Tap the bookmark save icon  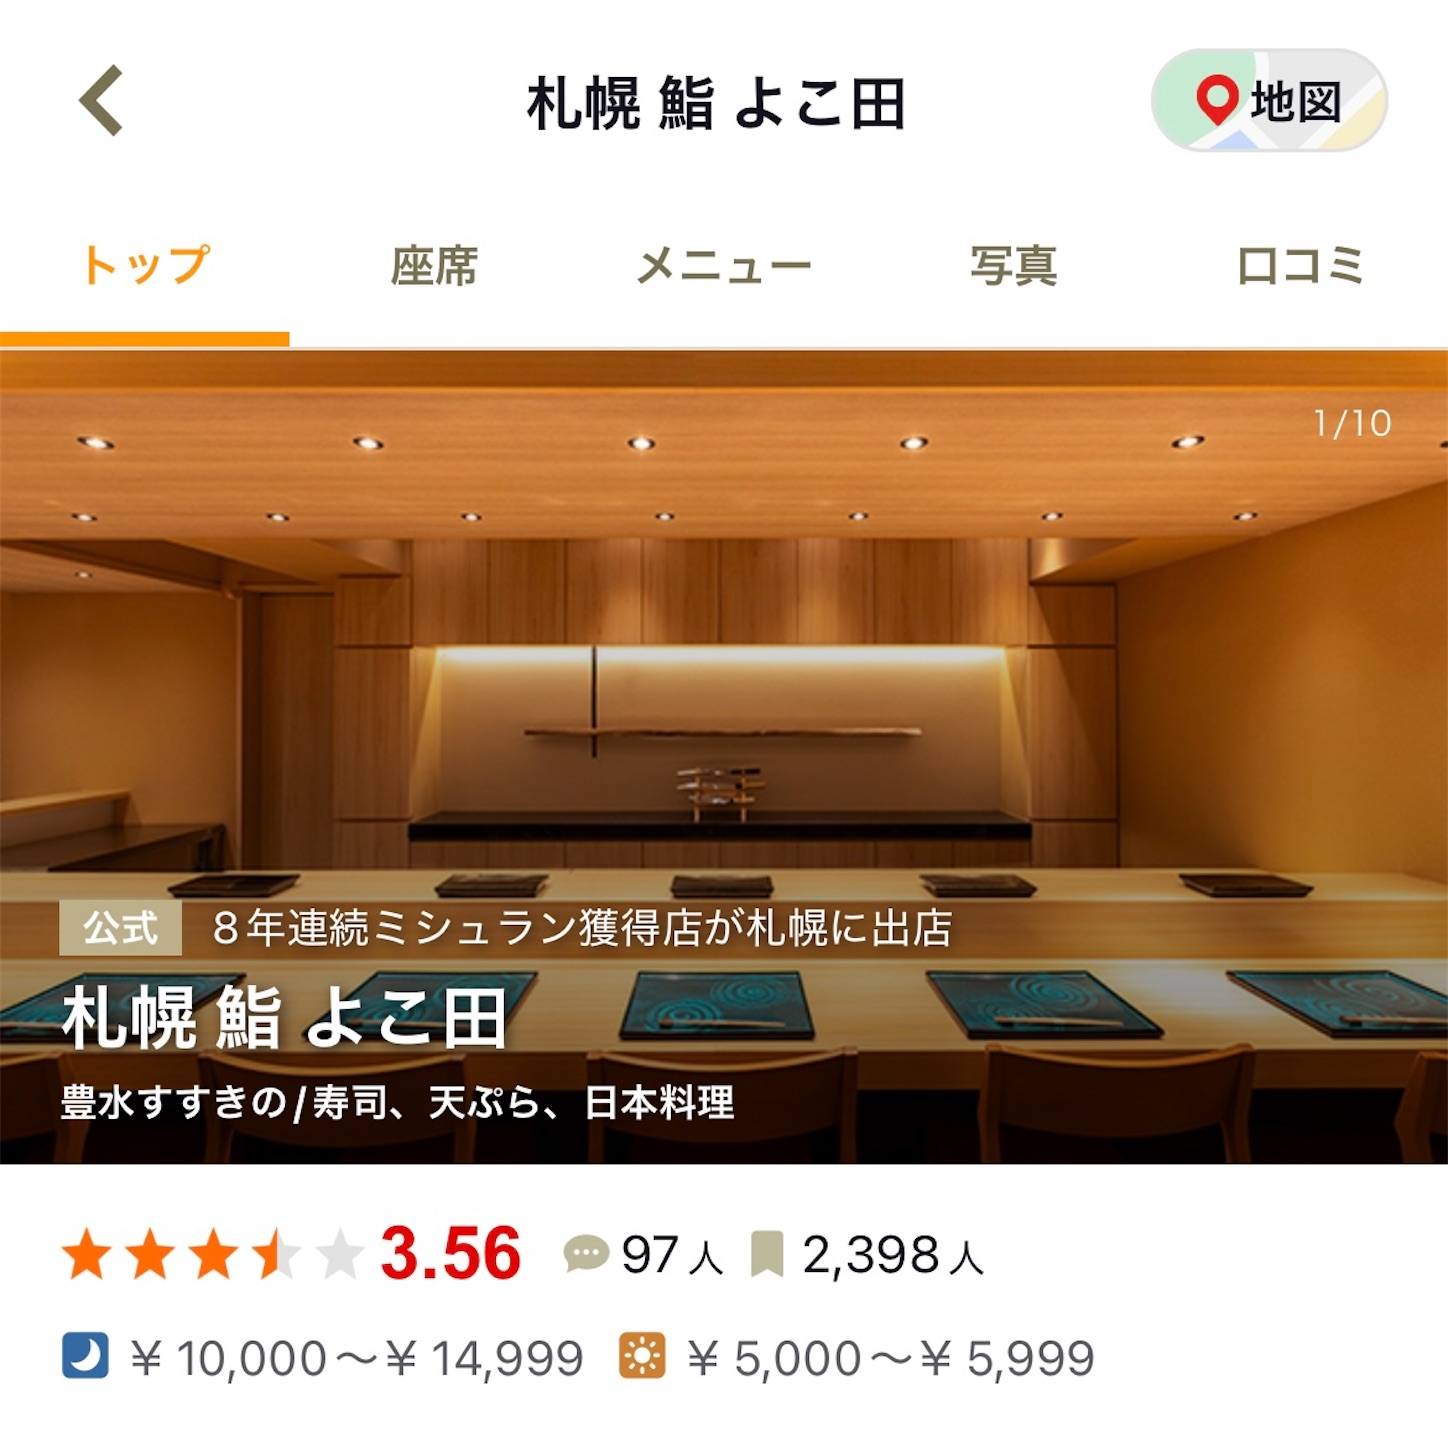pyautogui.click(x=767, y=1254)
